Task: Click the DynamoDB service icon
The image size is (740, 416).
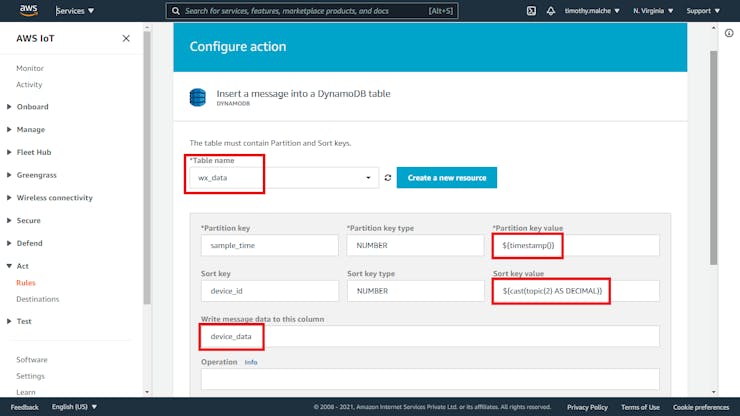Action: click(198, 97)
